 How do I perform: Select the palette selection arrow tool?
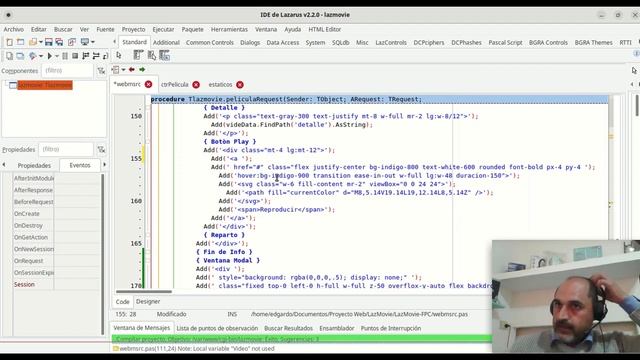tap(119, 55)
